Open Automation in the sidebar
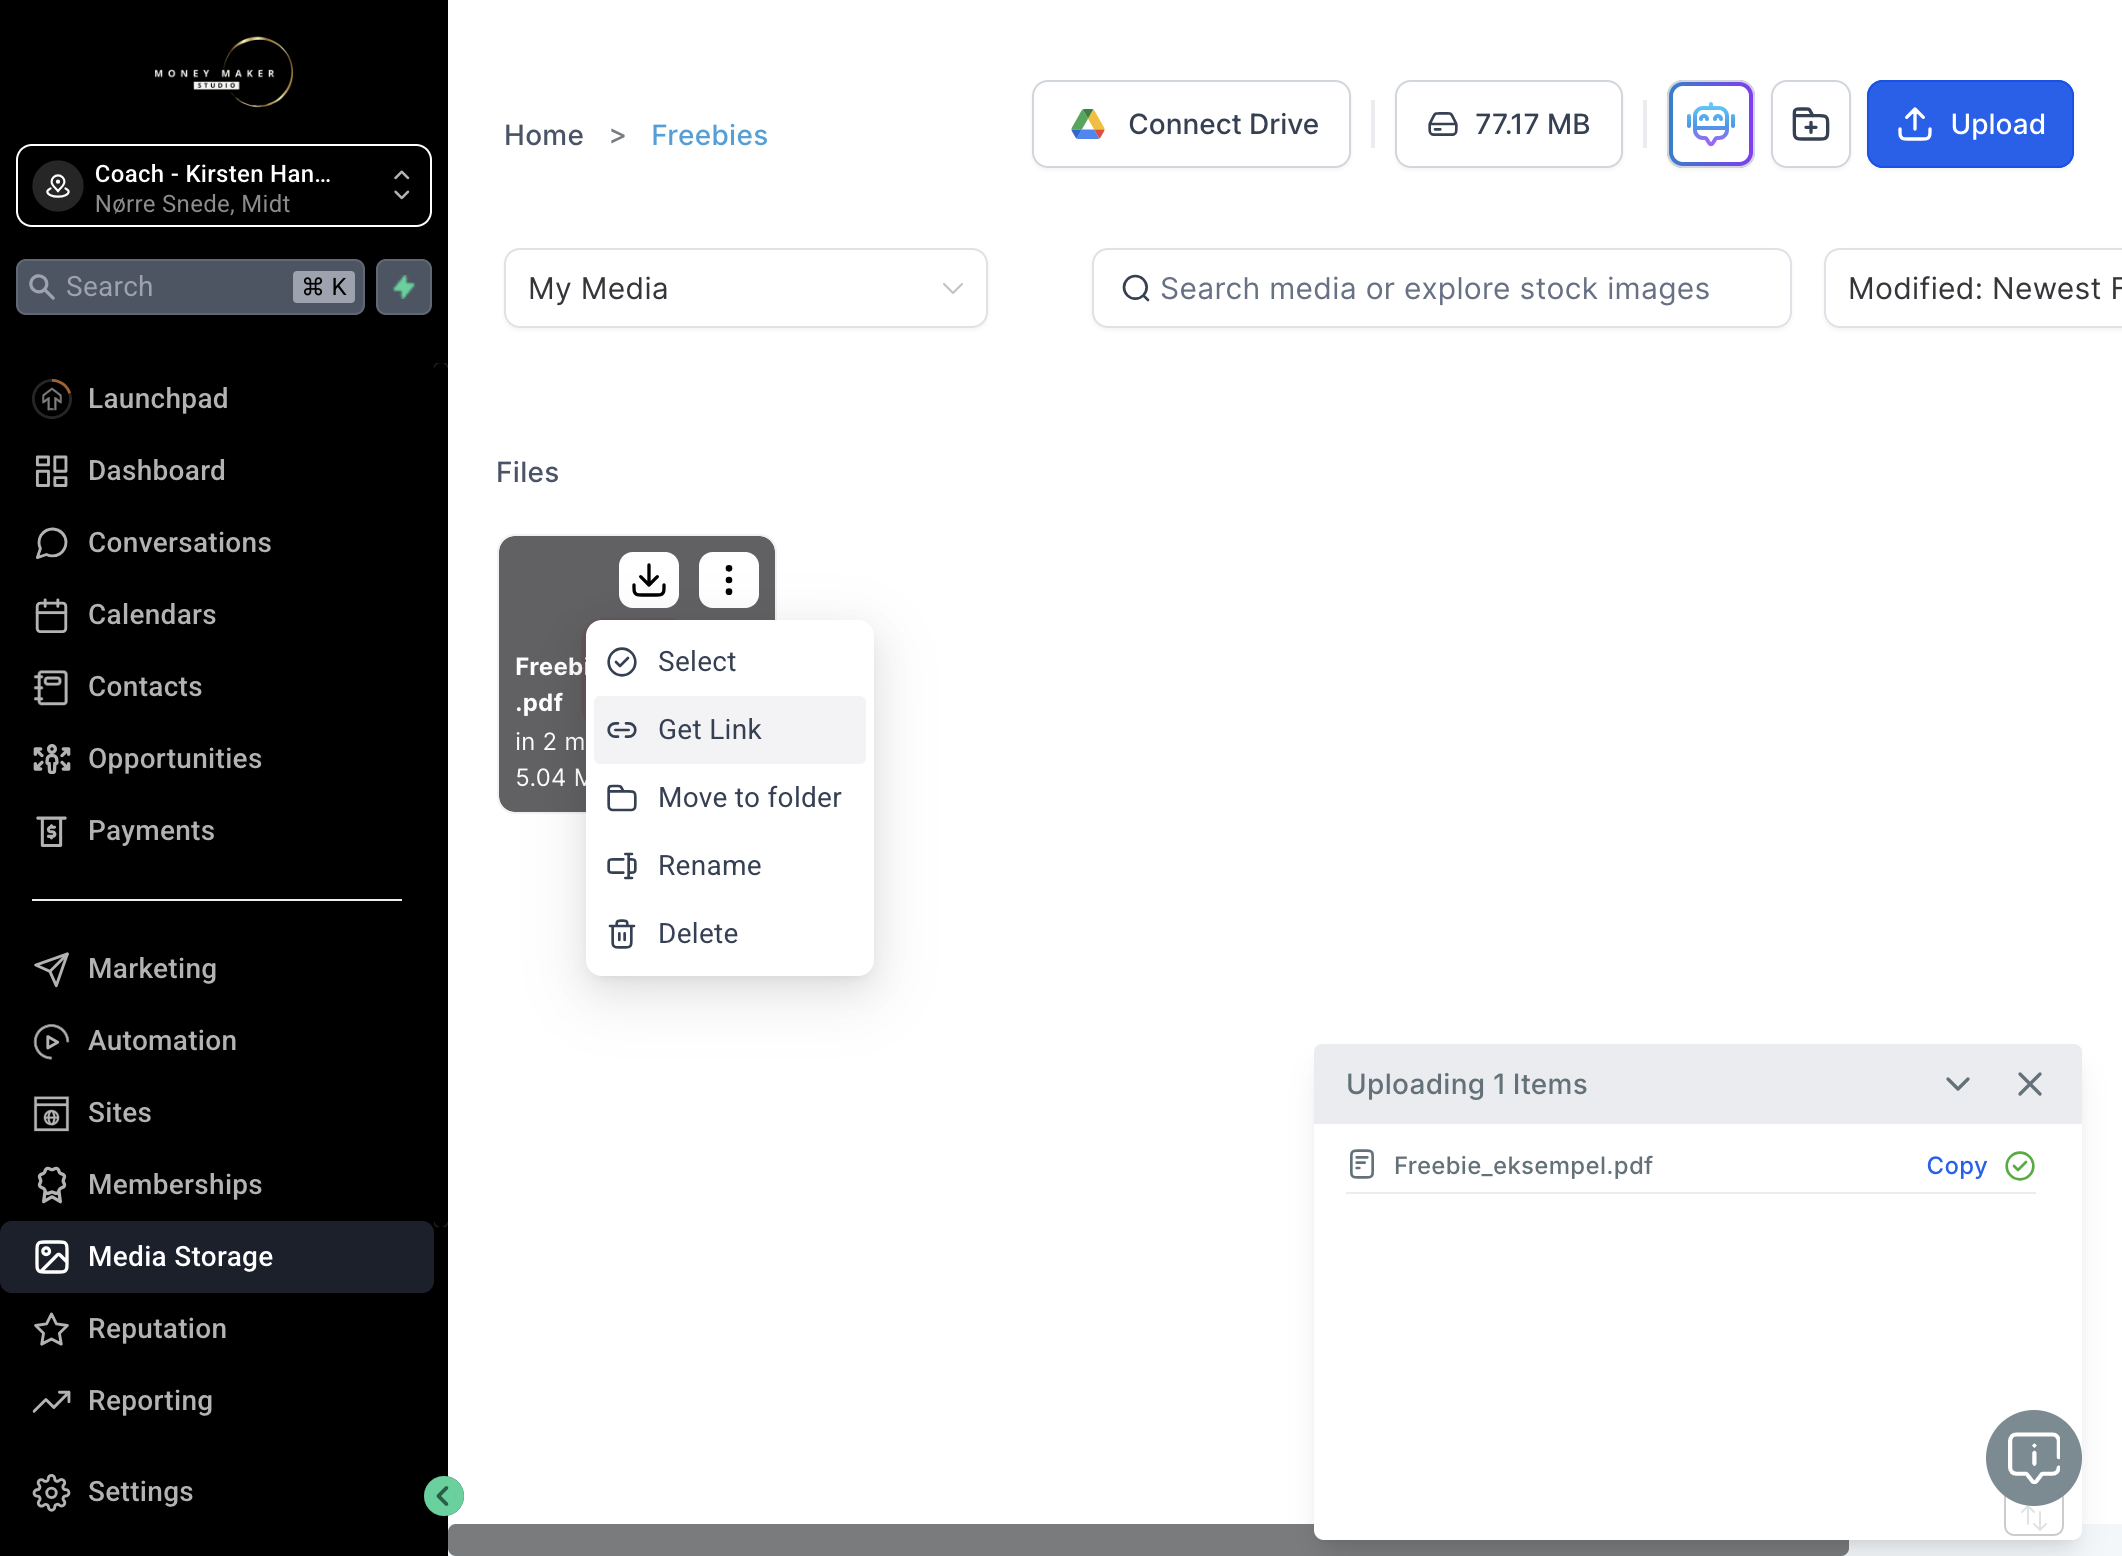Image resolution: width=2122 pixels, height=1556 pixels. pyautogui.click(x=217, y=1040)
